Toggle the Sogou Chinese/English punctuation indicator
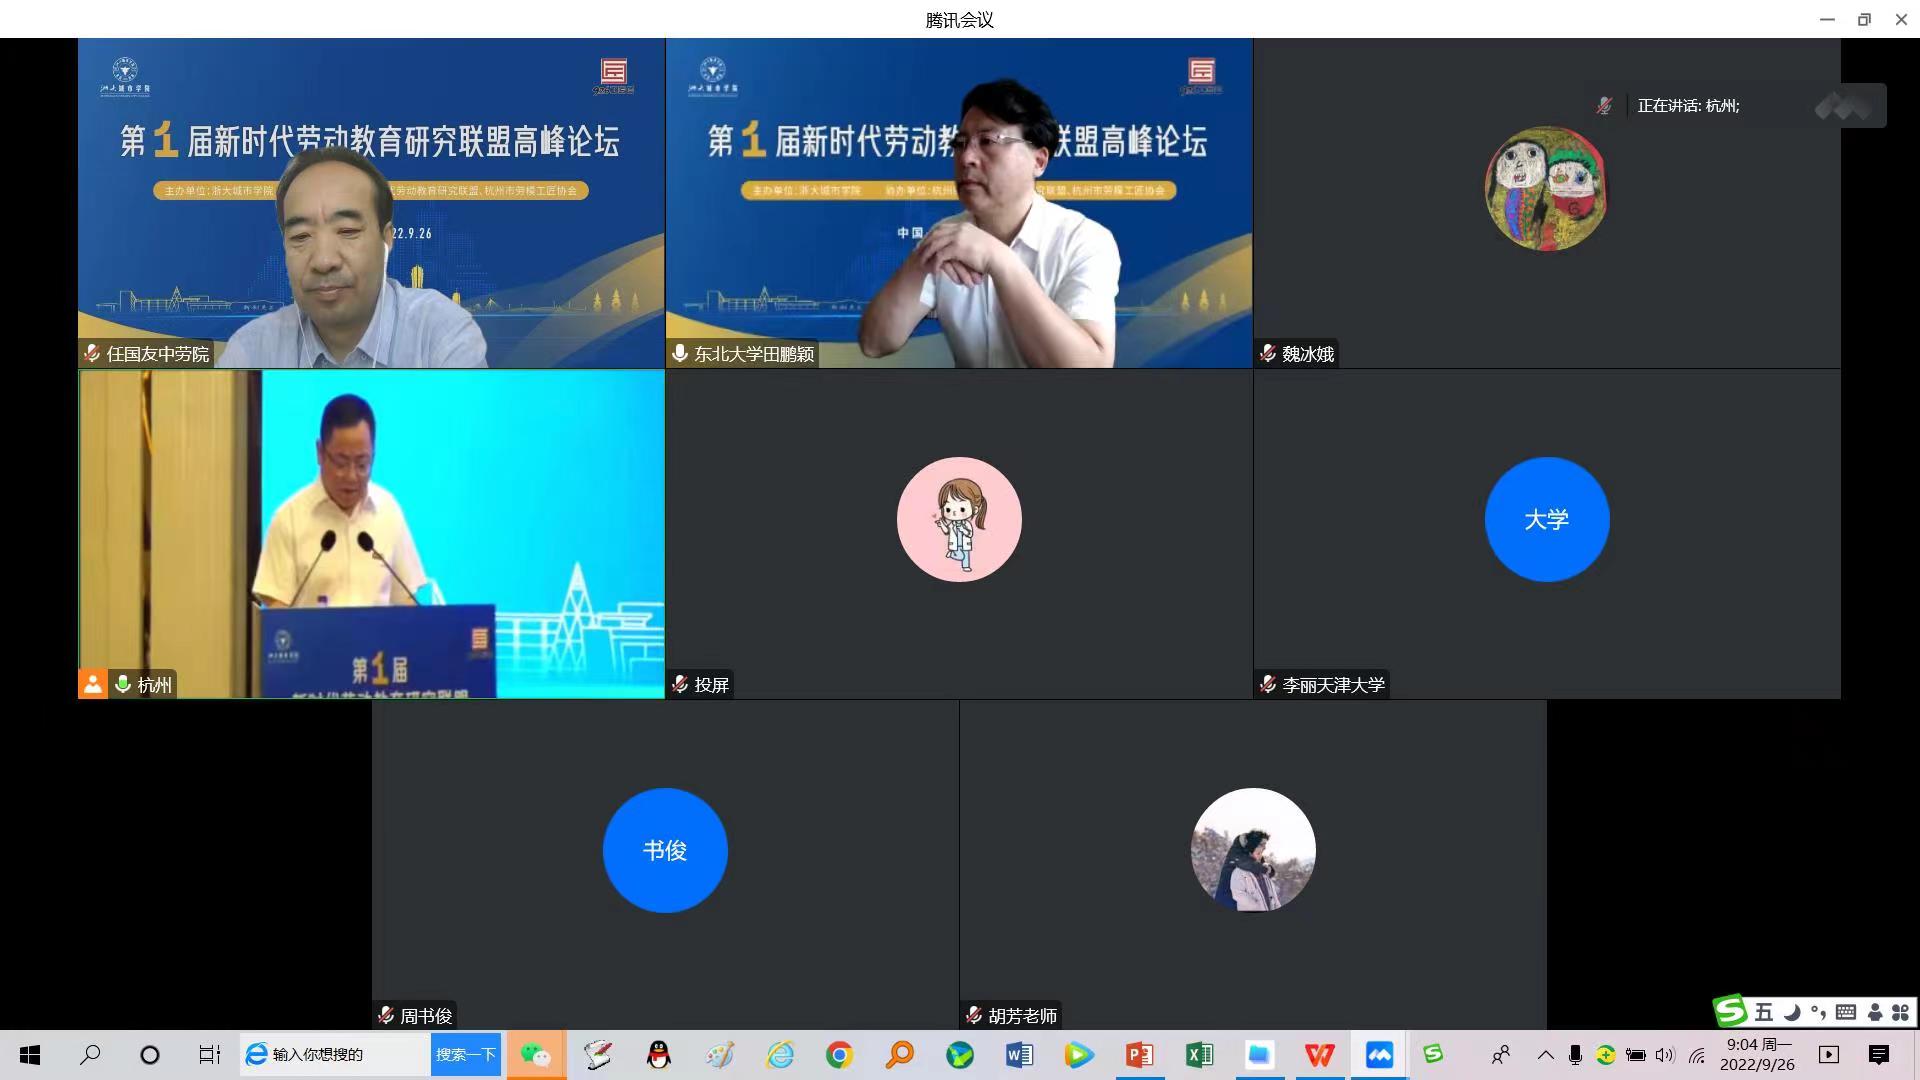 click(1818, 1012)
